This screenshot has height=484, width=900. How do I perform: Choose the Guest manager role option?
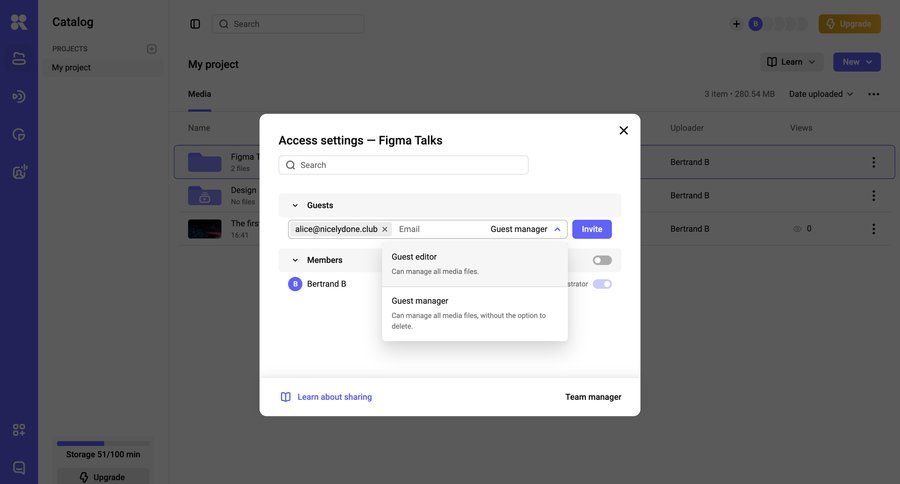(475, 313)
